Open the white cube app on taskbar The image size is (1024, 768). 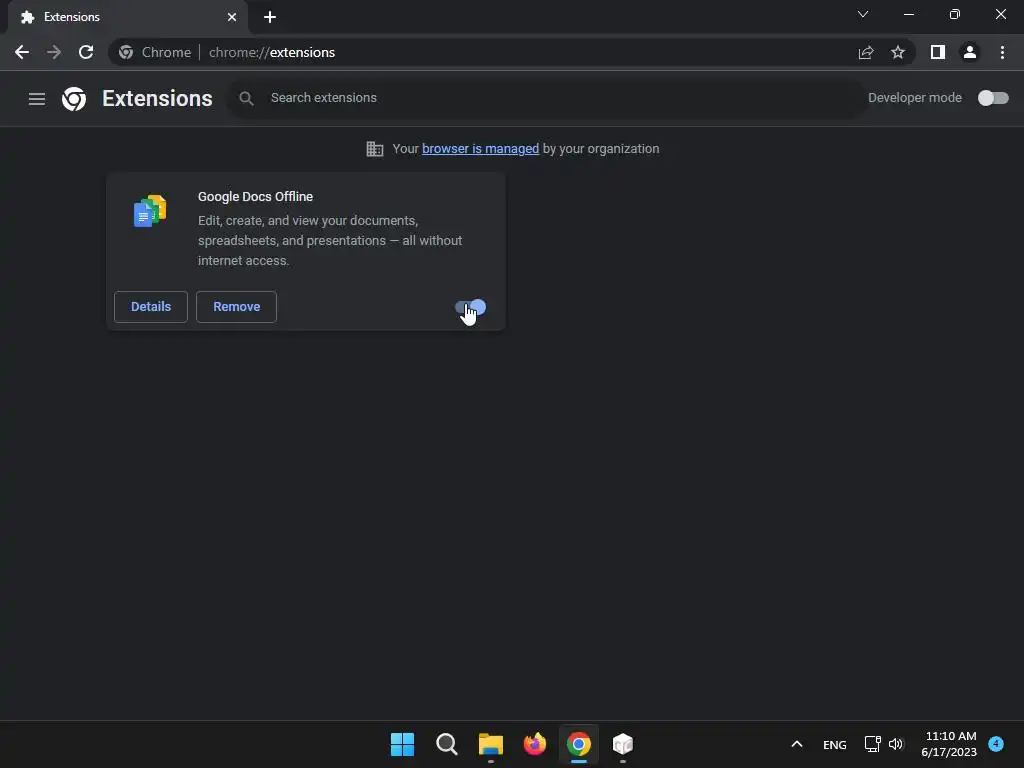pyautogui.click(x=623, y=744)
